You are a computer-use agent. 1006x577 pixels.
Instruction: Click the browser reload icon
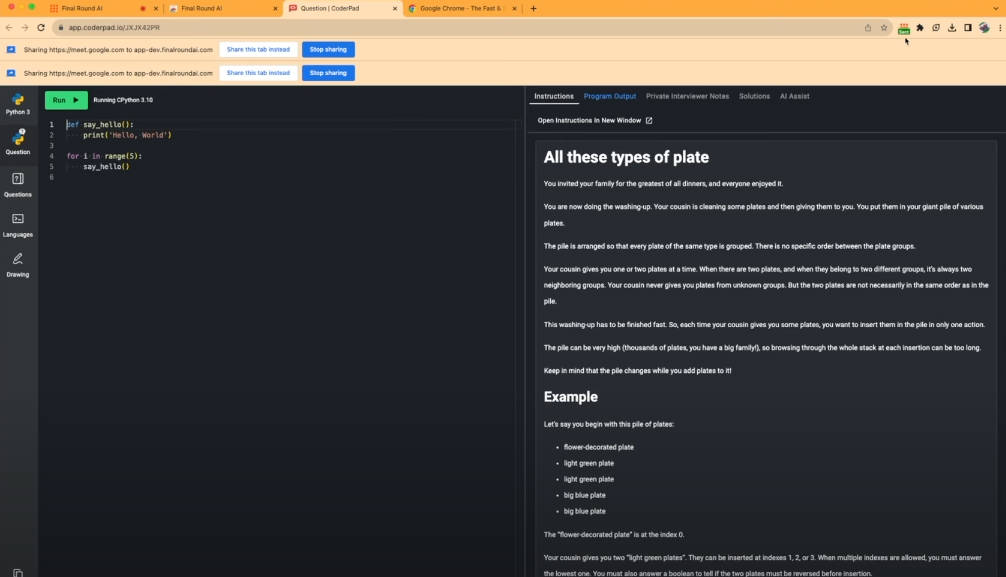pyautogui.click(x=41, y=28)
